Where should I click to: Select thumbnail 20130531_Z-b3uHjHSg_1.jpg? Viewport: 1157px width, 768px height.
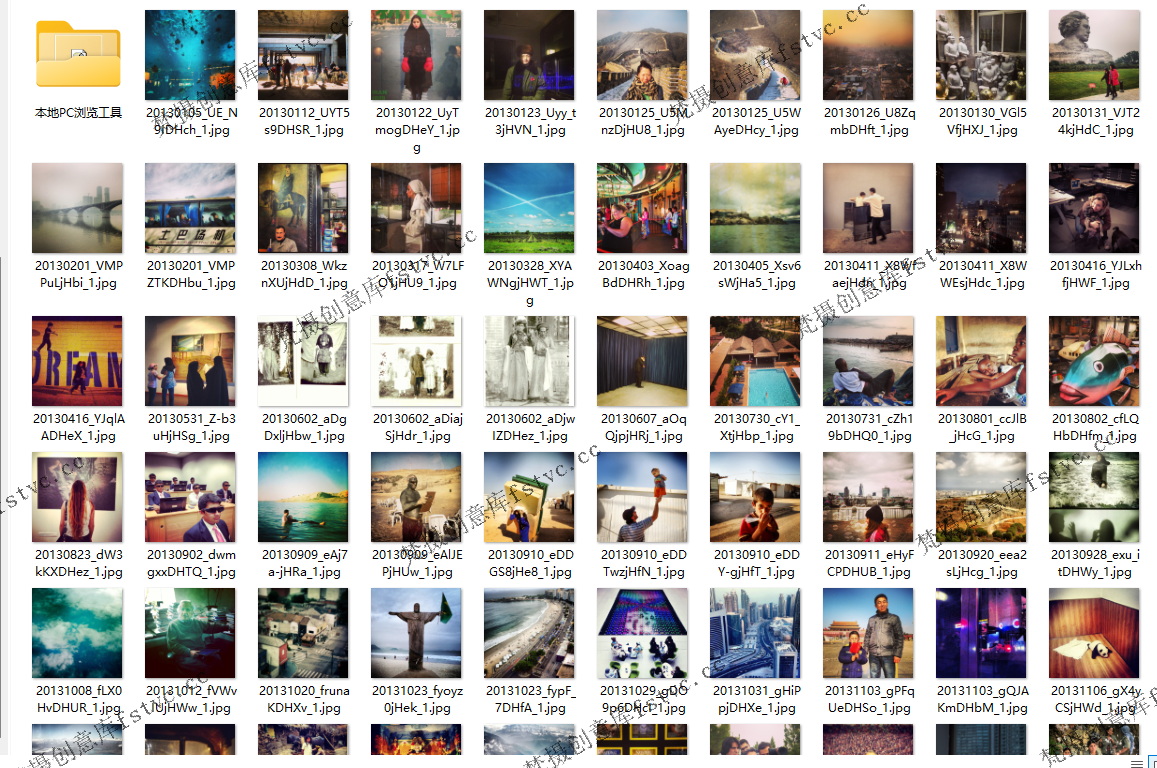click(x=190, y=361)
